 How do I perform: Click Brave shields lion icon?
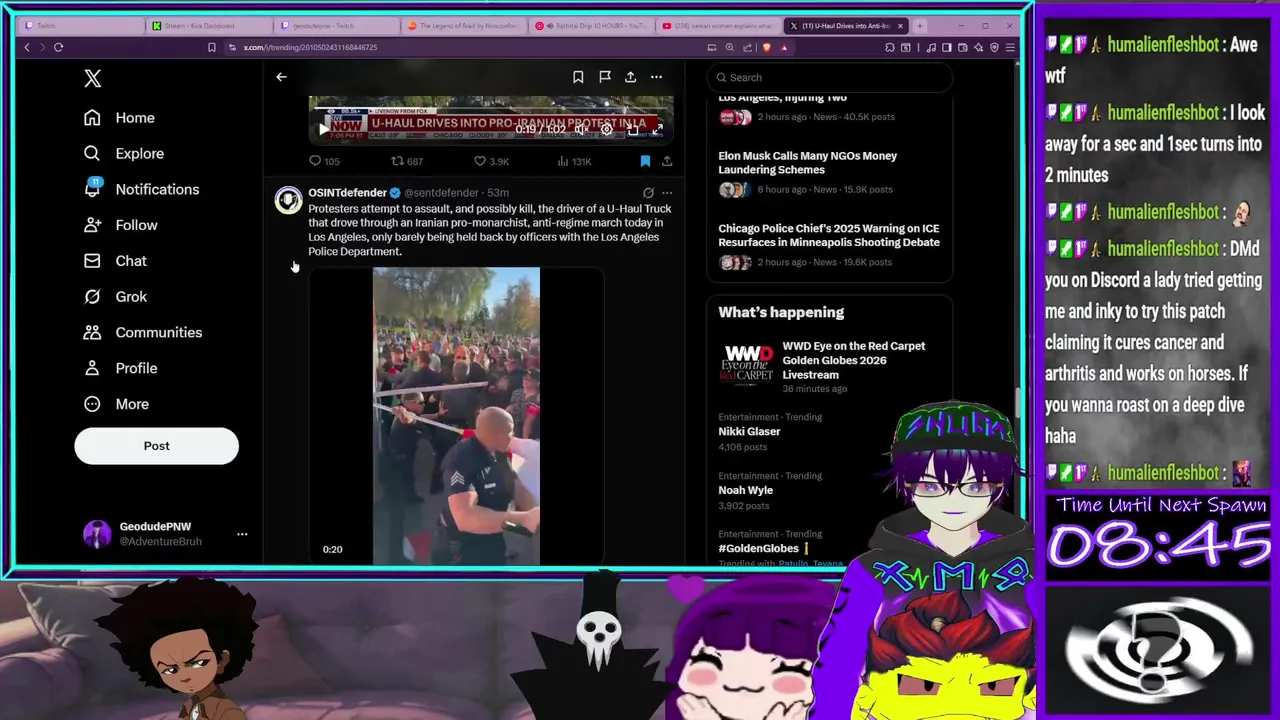pos(767,47)
